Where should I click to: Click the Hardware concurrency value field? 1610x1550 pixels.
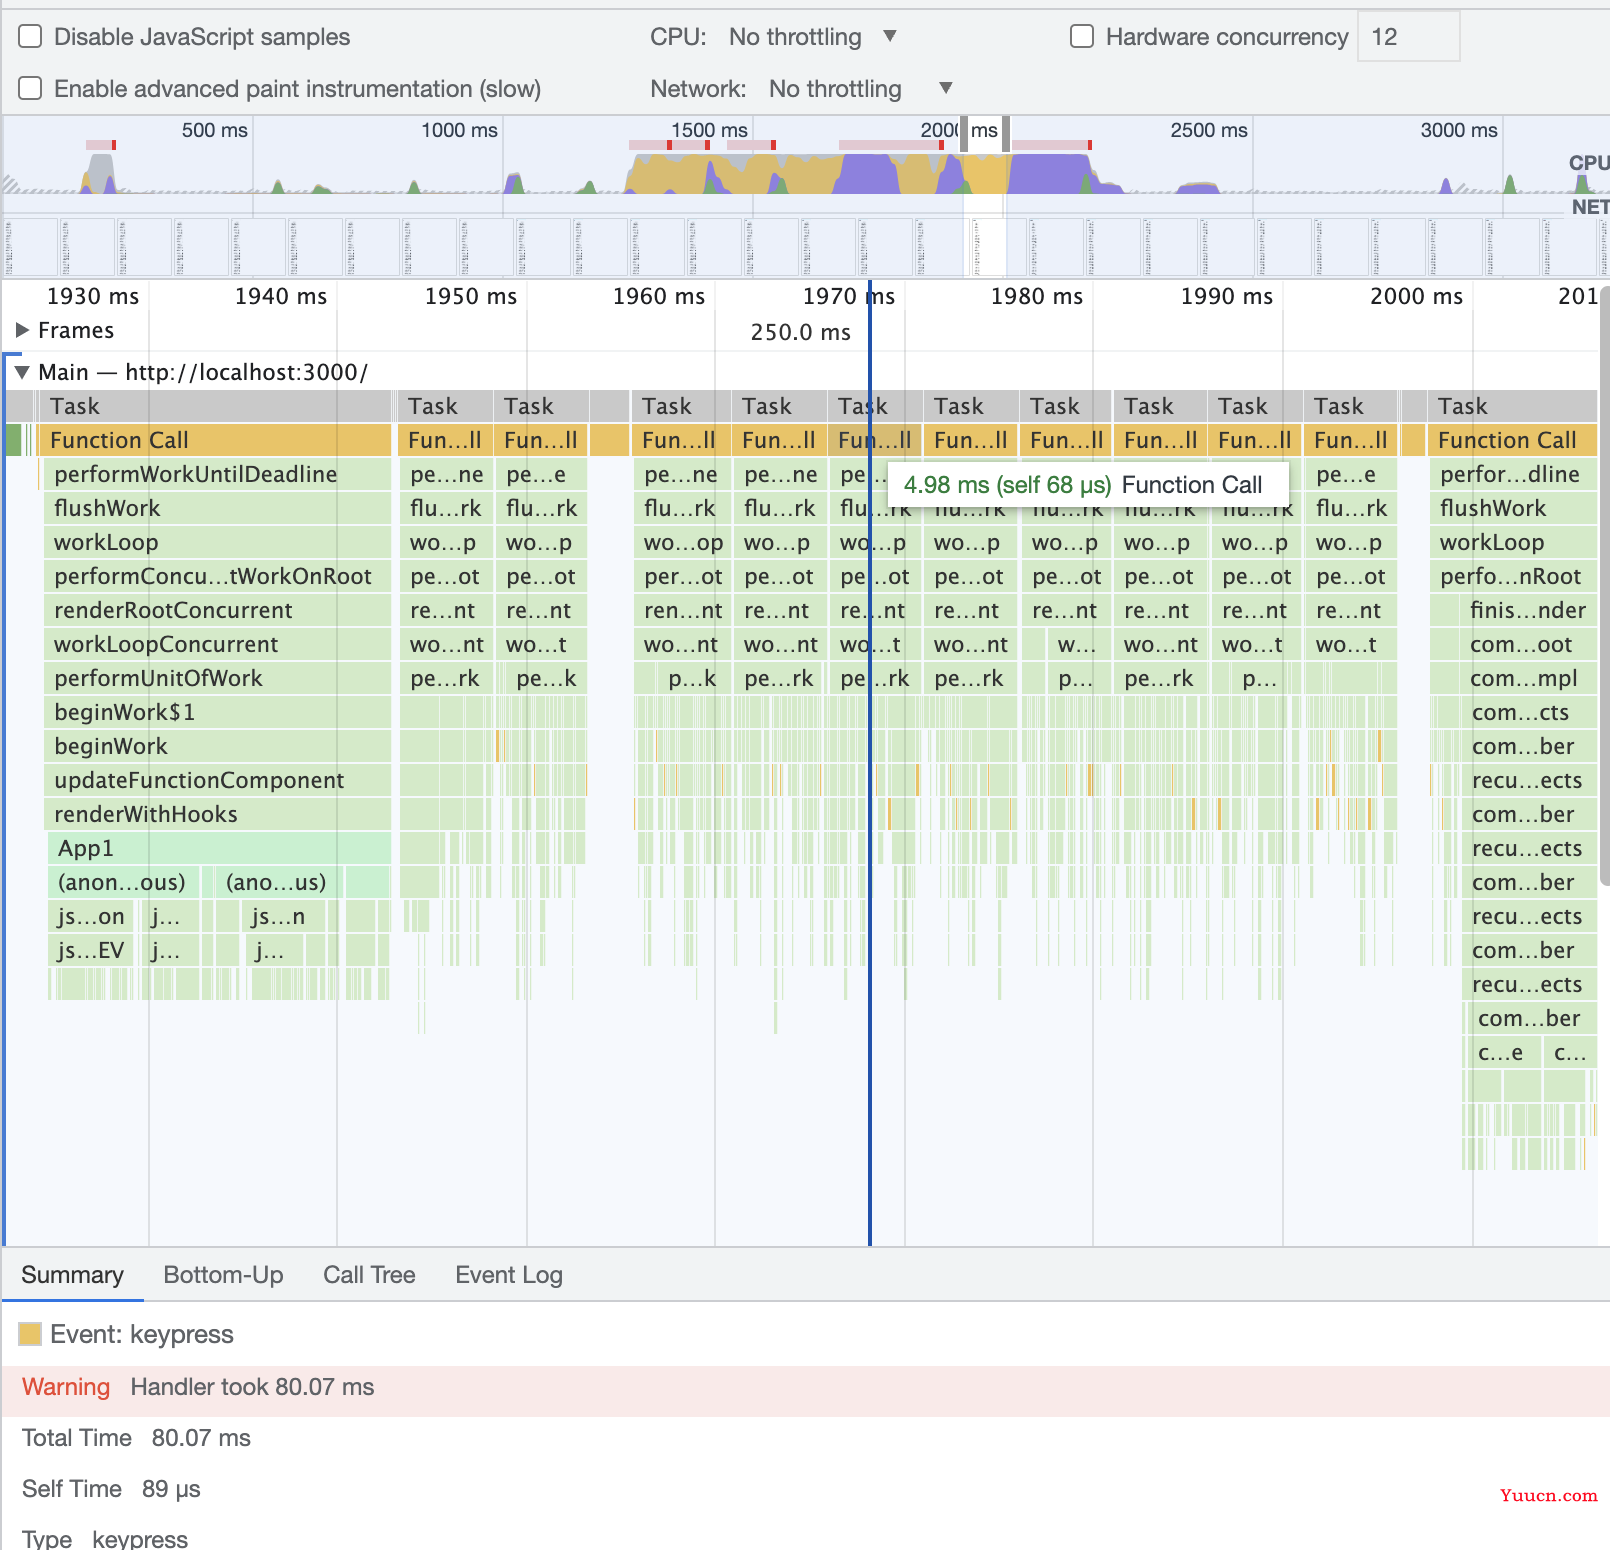pyautogui.click(x=1408, y=37)
